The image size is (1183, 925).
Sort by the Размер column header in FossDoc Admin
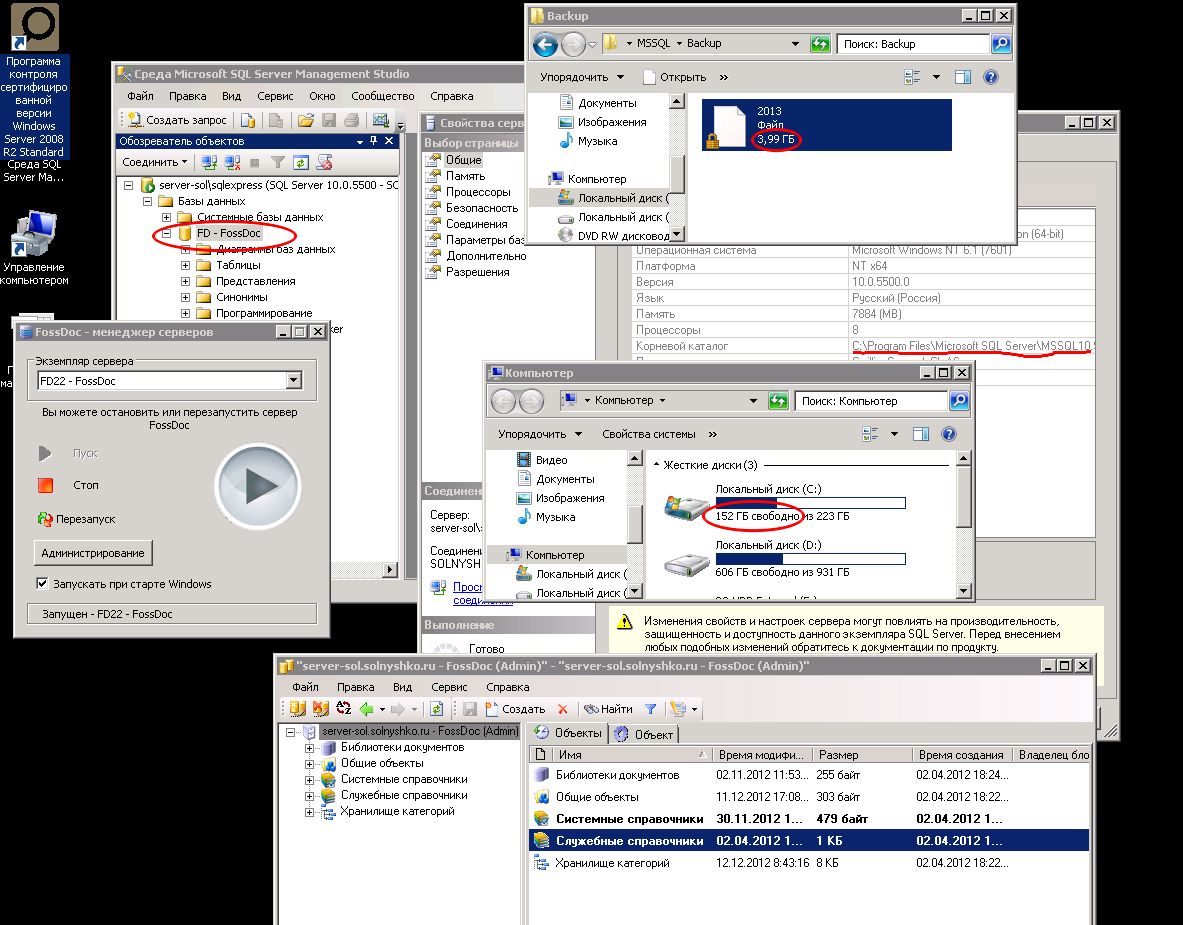[861, 754]
